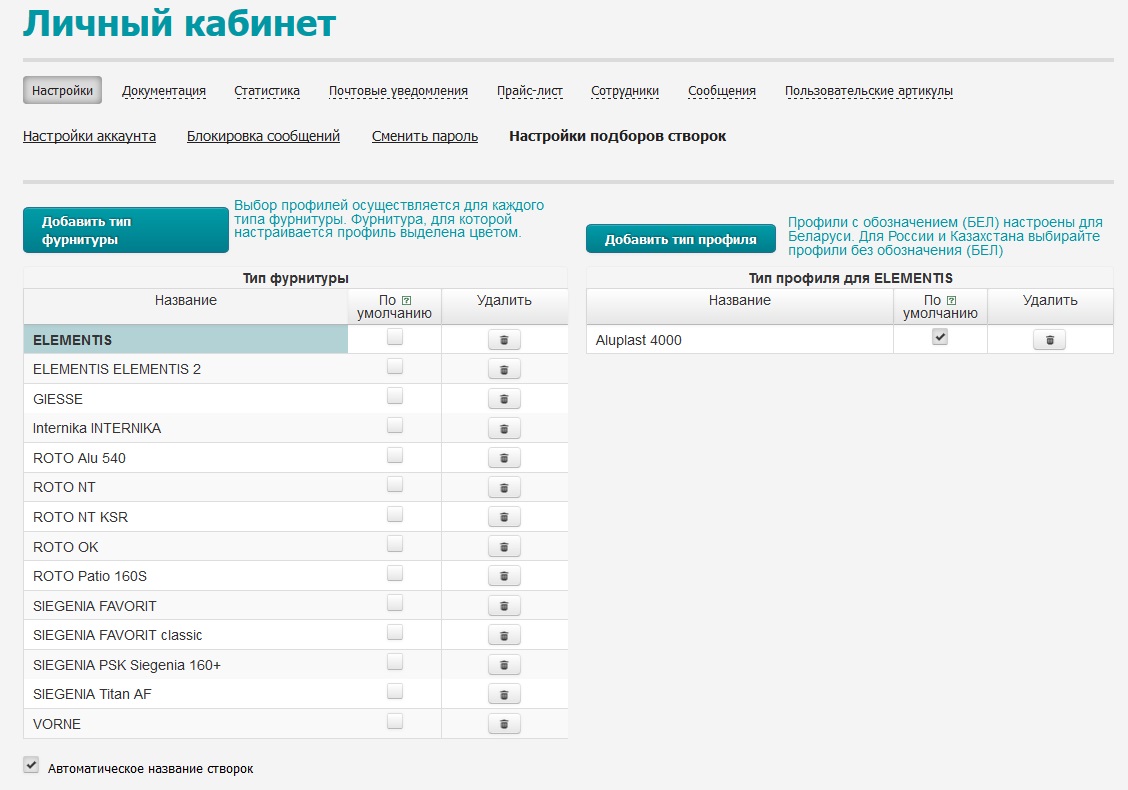1128x790 pixels.
Task: Click trash icon for GIESSE row
Action: pyautogui.click(x=504, y=399)
